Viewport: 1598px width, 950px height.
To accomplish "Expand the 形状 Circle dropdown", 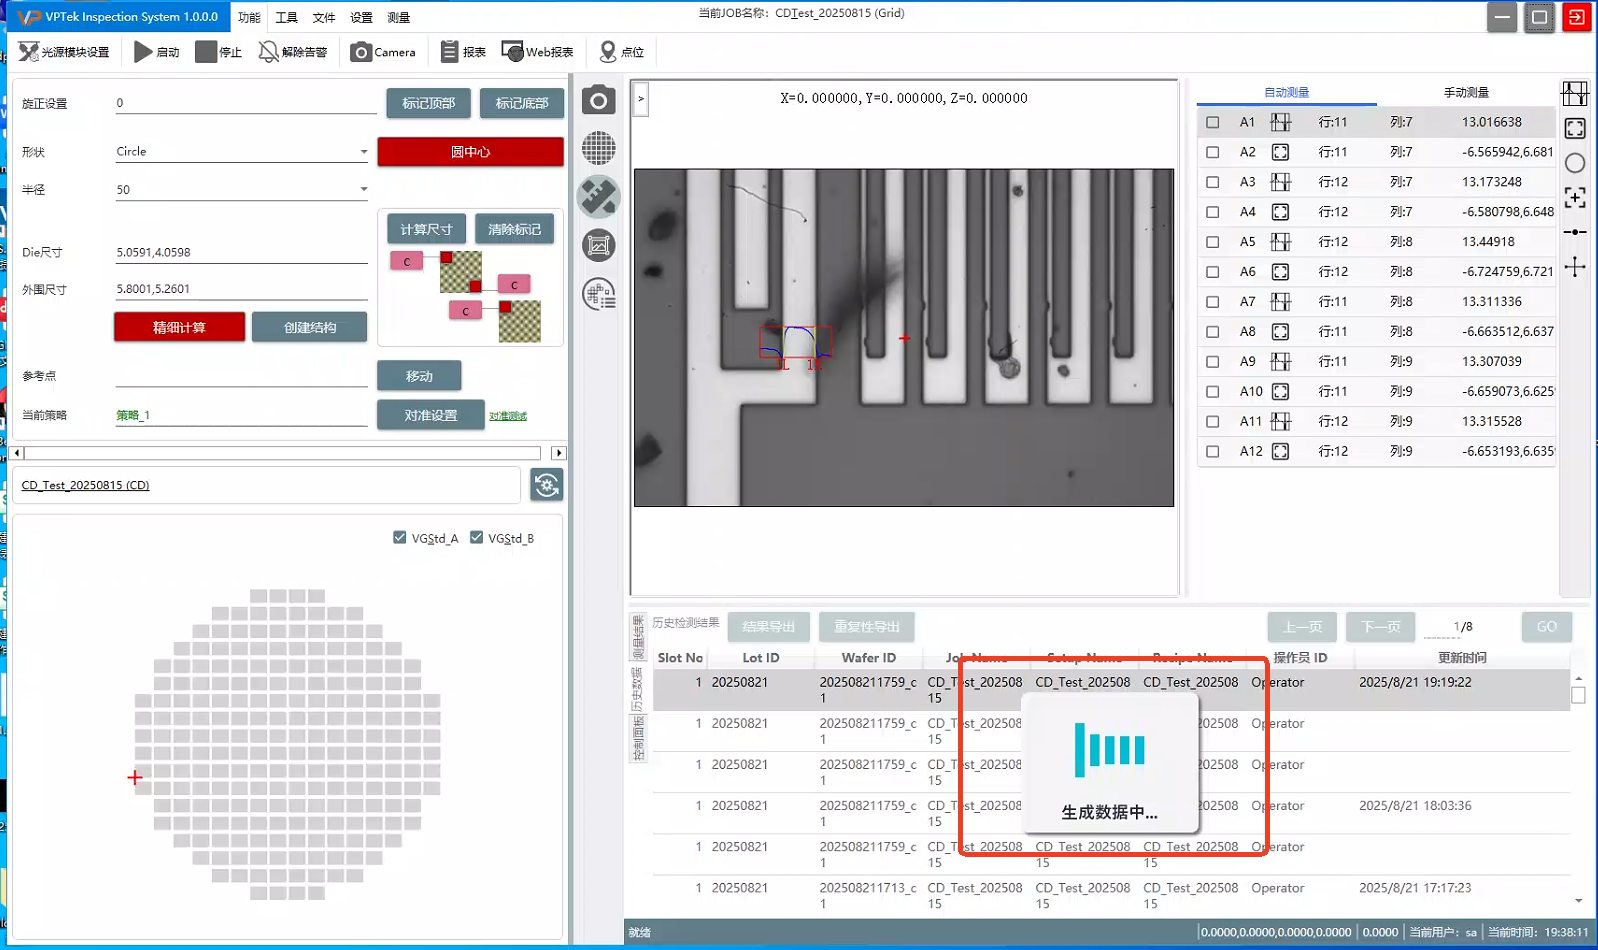I will [x=363, y=152].
